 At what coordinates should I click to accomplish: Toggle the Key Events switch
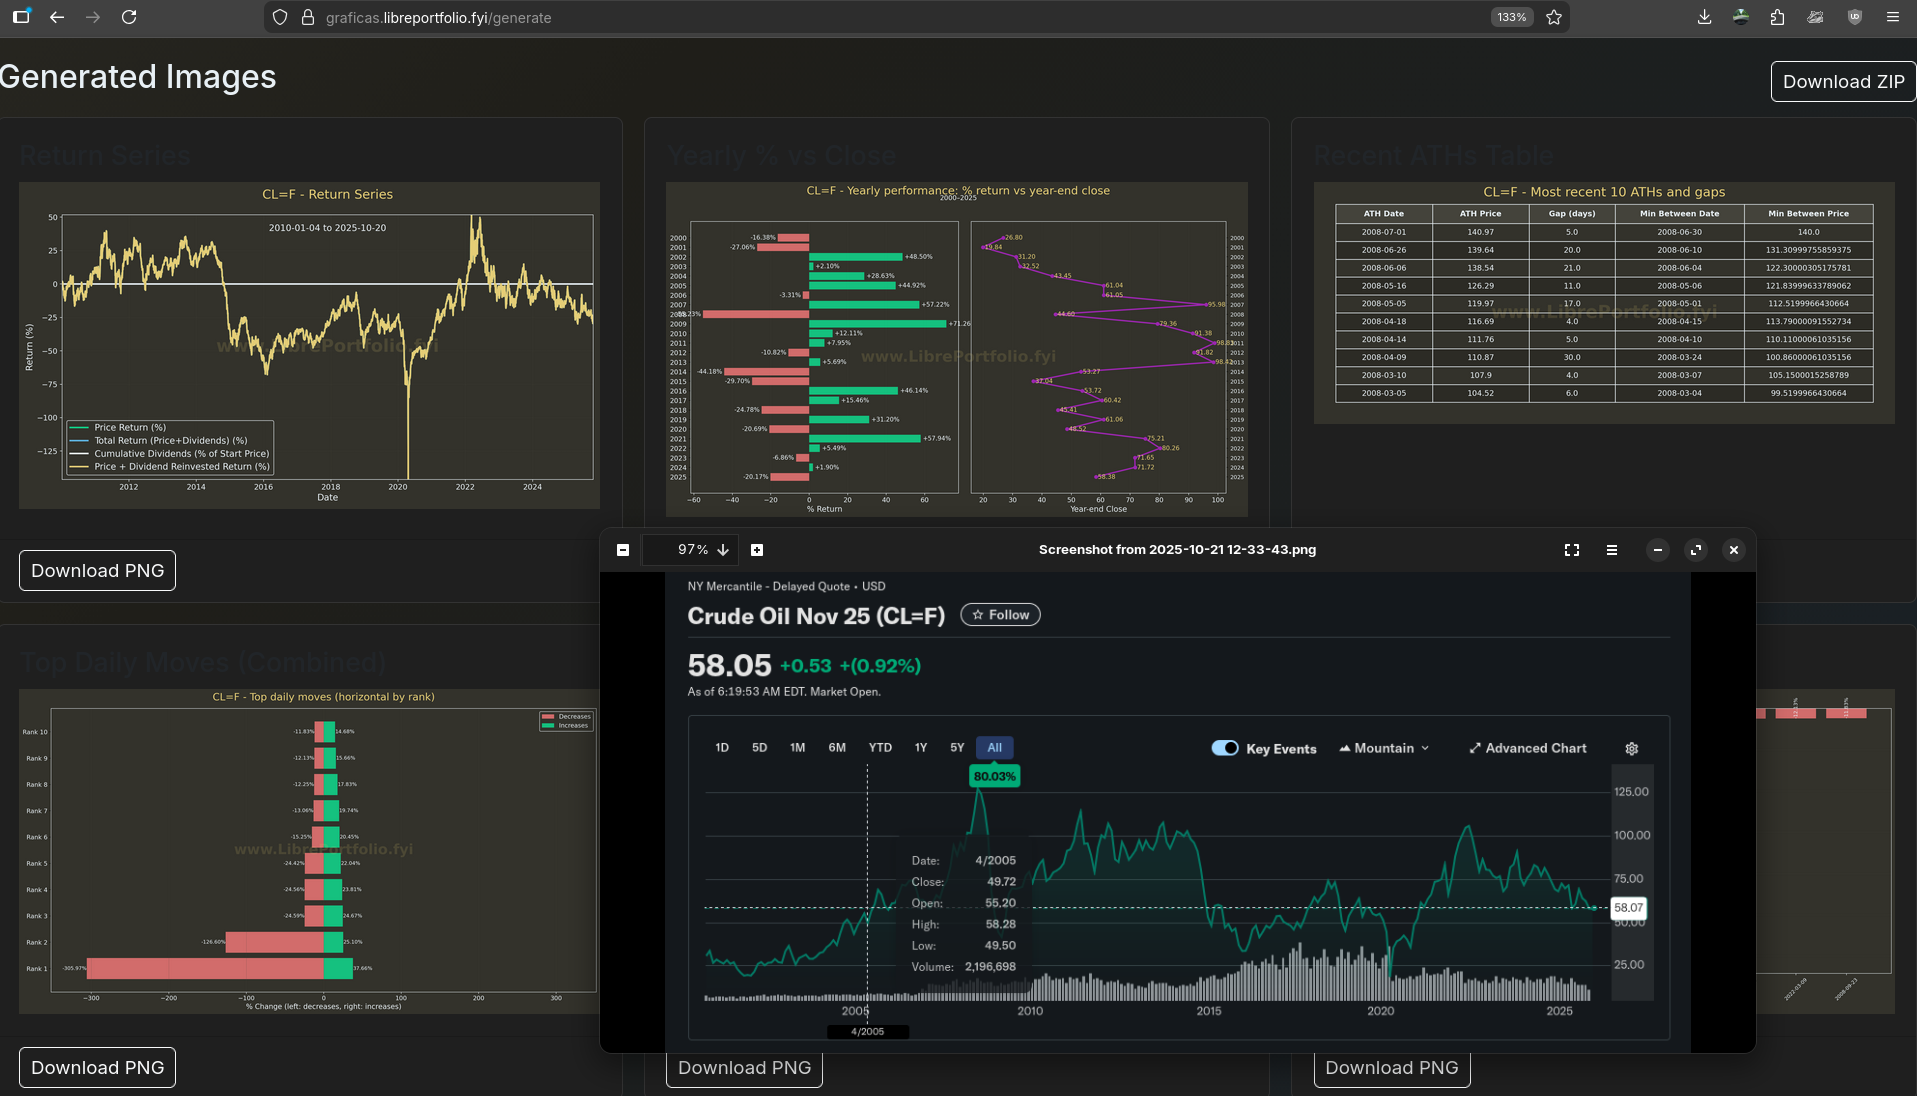pos(1224,748)
